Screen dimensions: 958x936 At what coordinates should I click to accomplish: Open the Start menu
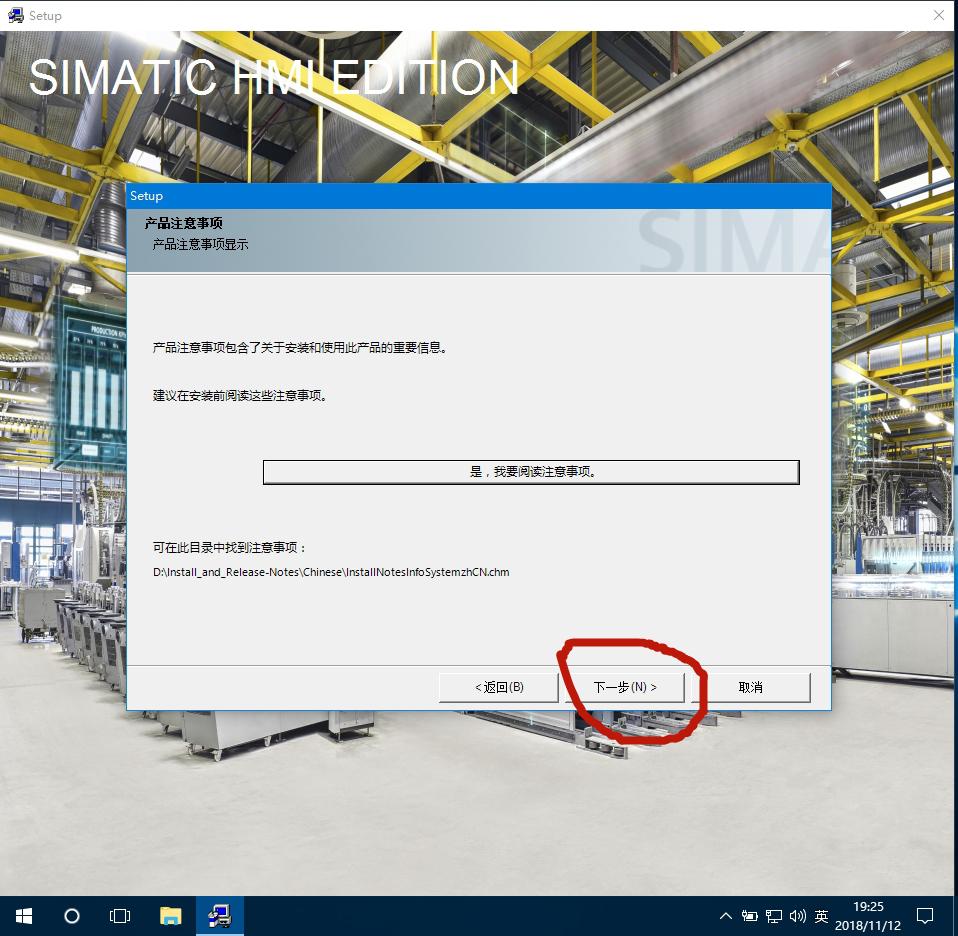(22, 915)
